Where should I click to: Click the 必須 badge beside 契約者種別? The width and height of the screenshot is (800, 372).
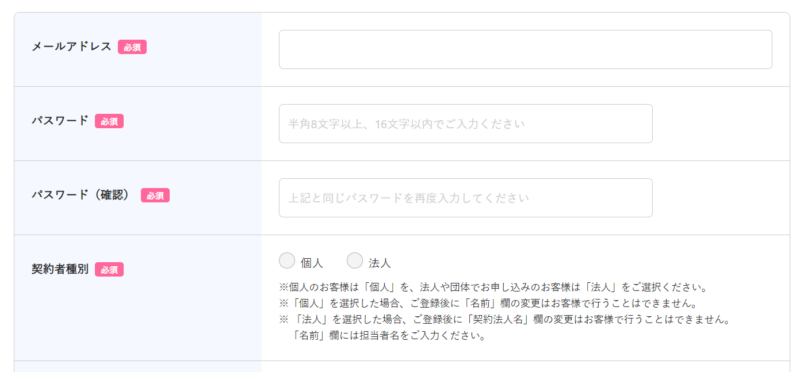(x=109, y=269)
